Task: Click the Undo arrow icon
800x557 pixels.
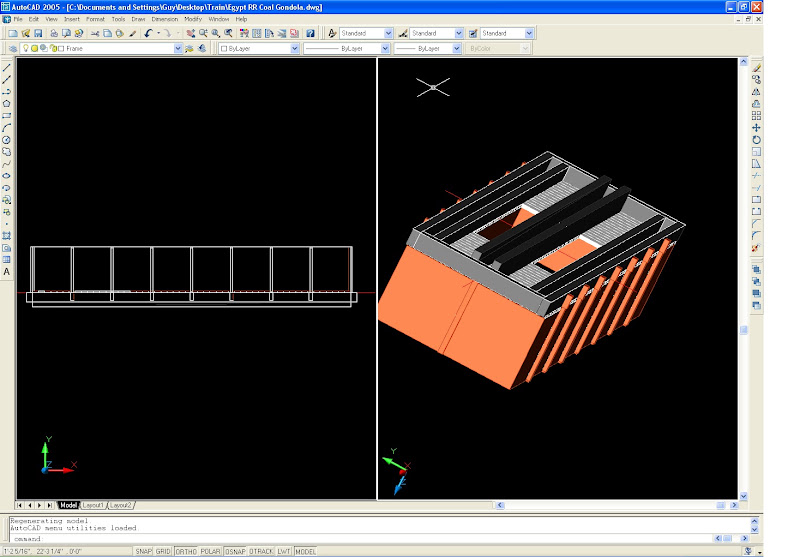Action: (x=148, y=33)
